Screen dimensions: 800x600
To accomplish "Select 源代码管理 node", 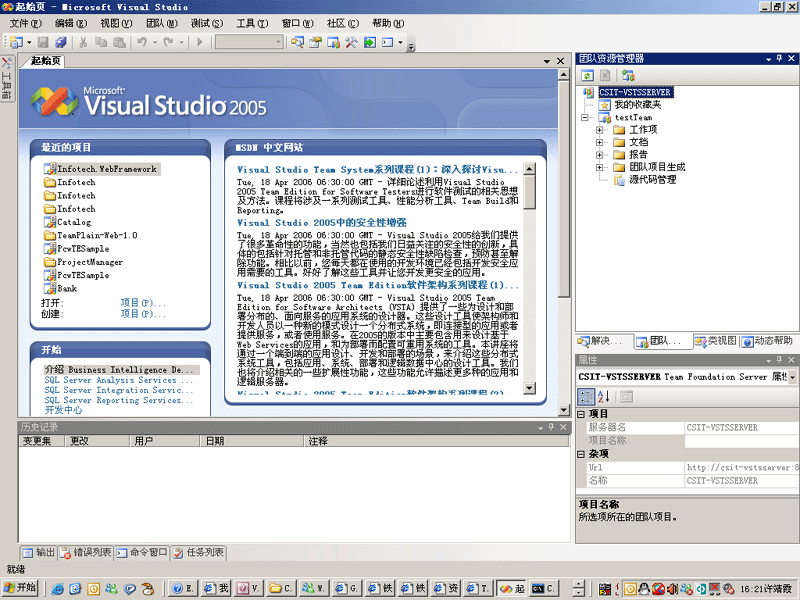I will click(x=652, y=180).
